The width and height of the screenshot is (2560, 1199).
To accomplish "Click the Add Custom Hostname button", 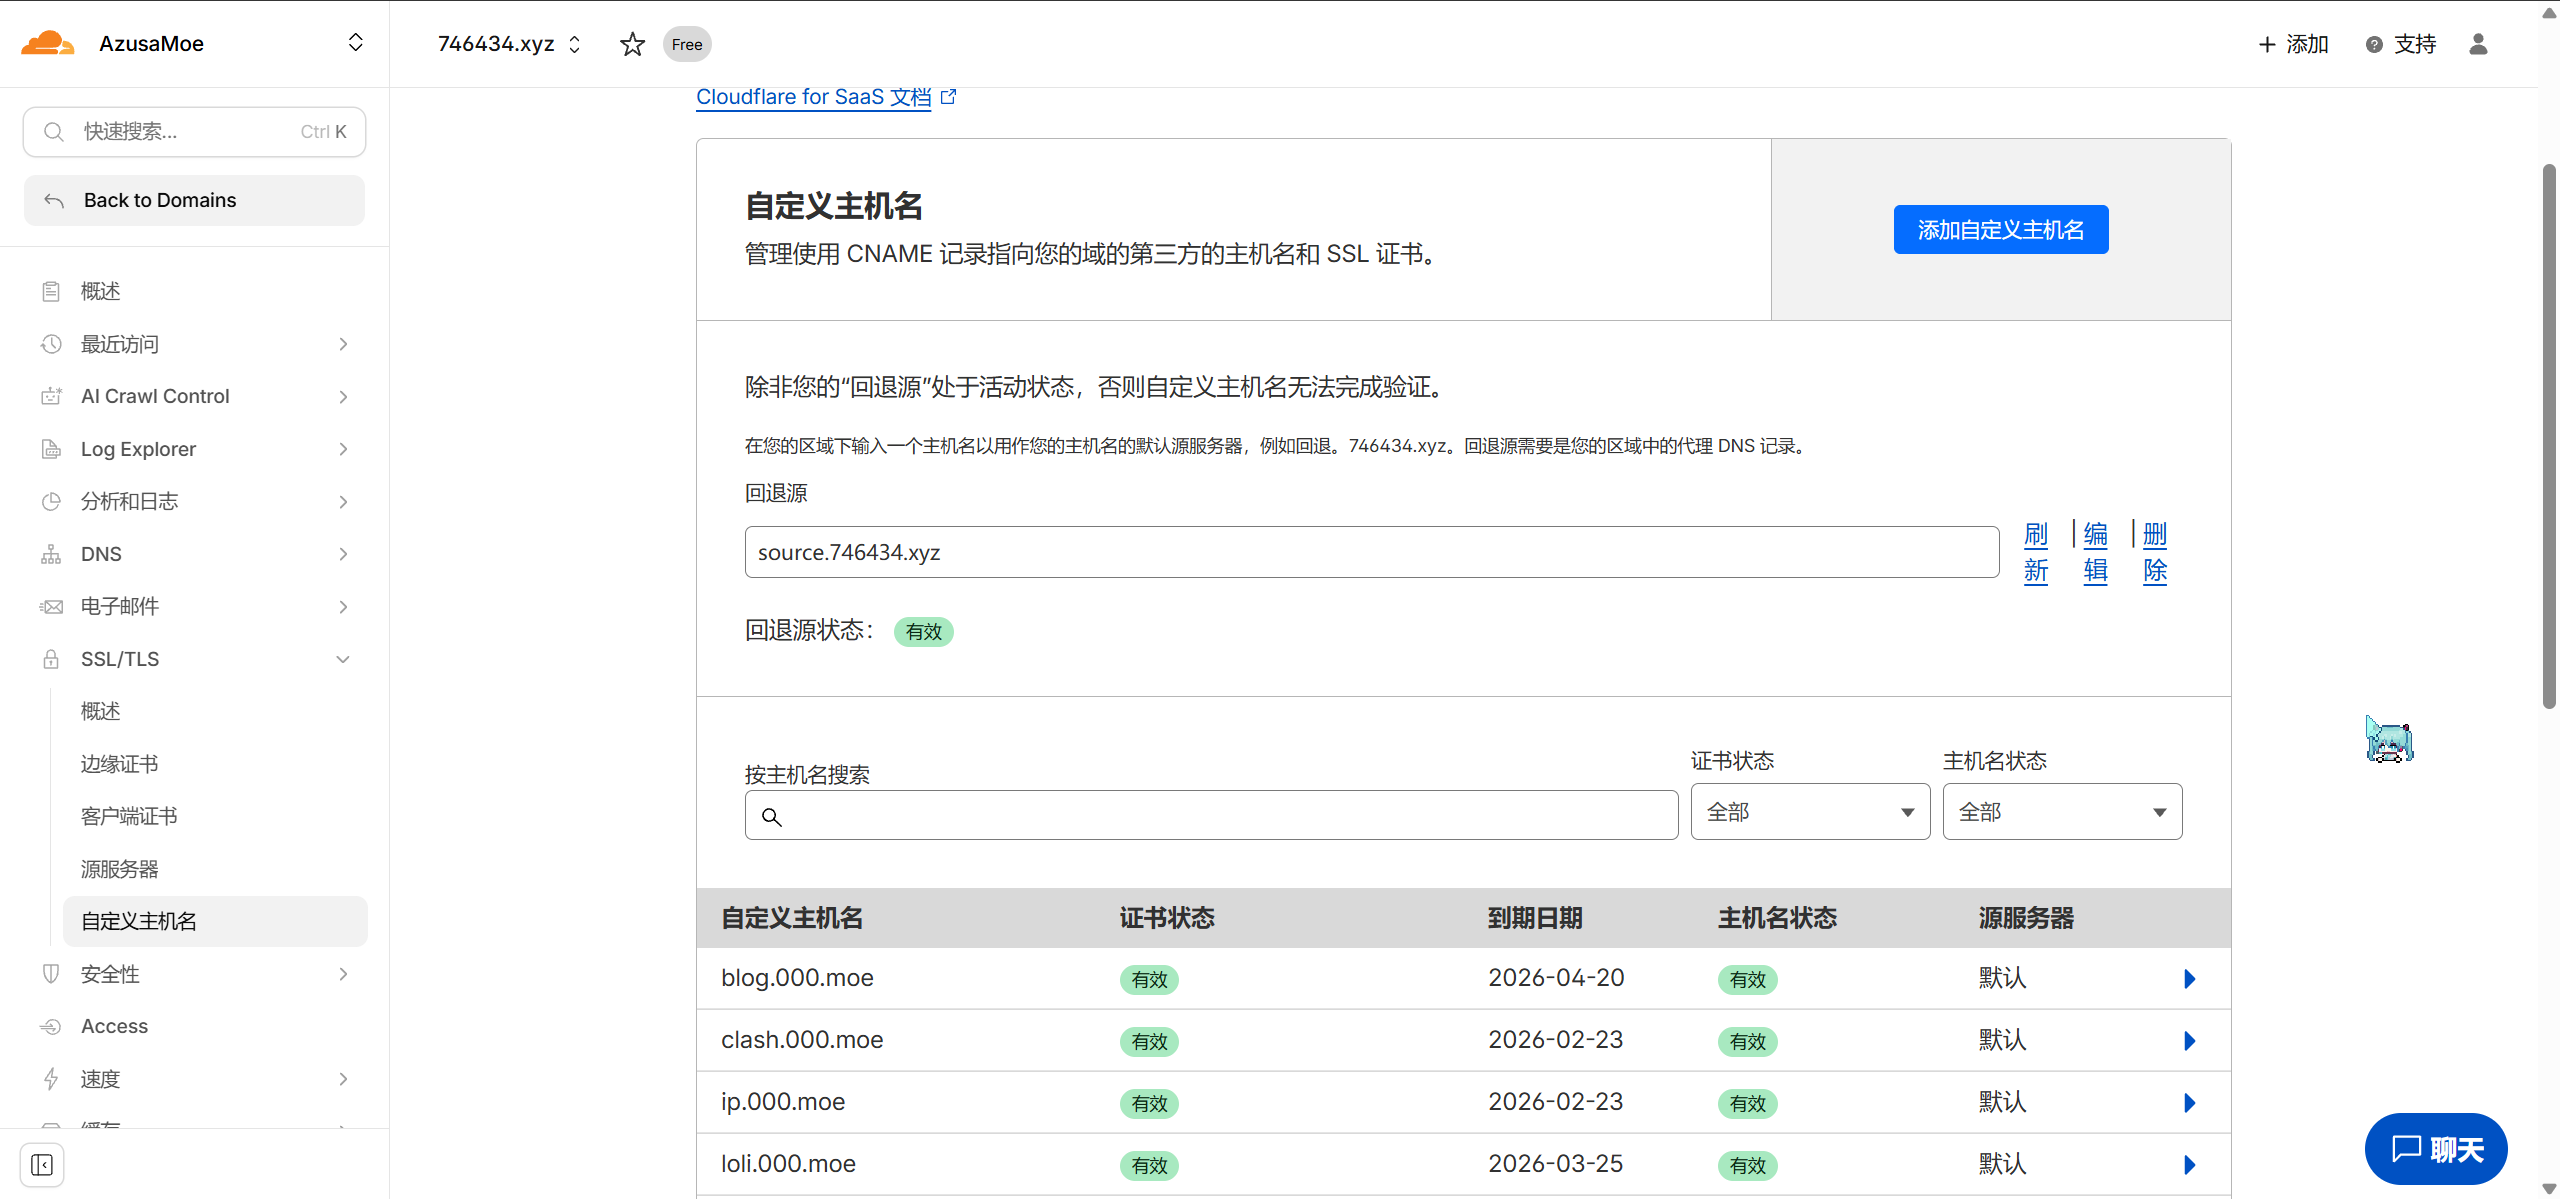I will (2000, 230).
